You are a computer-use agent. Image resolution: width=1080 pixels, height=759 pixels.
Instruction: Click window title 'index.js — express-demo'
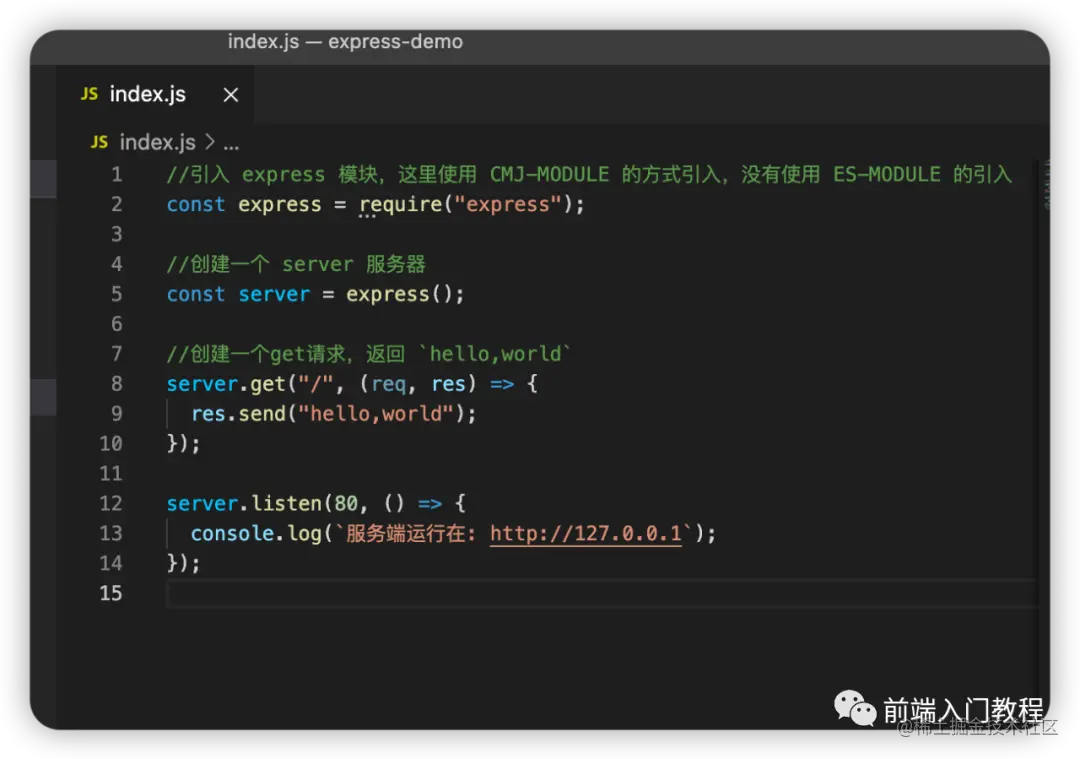pyautogui.click(x=345, y=42)
